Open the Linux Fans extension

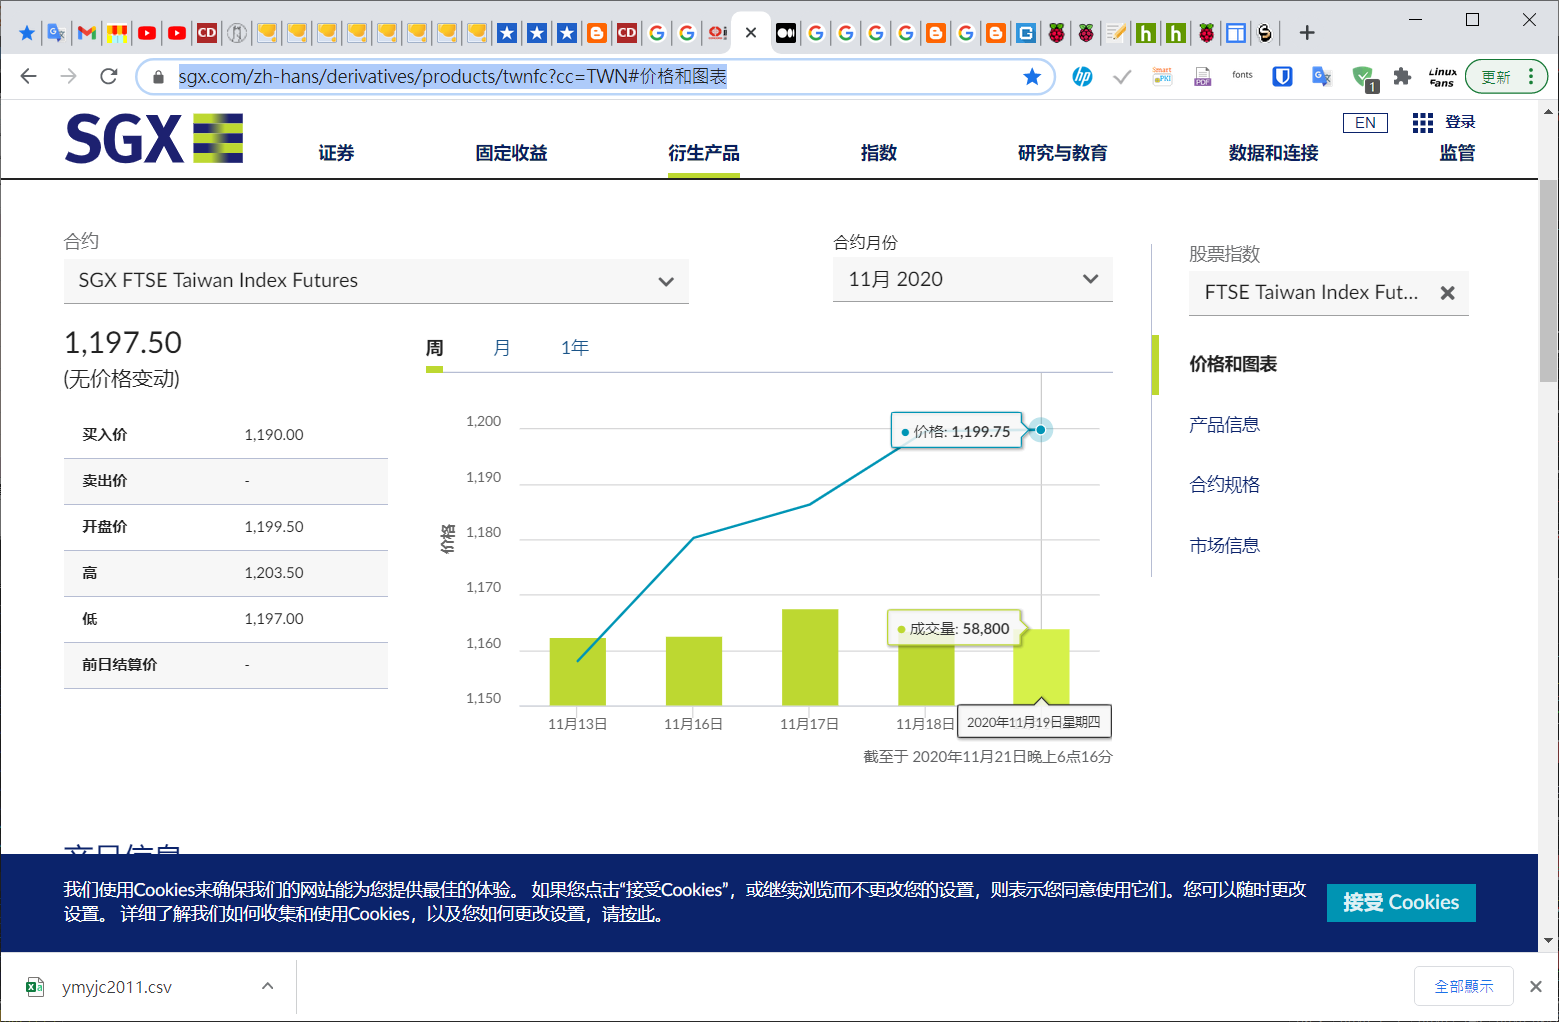[x=1442, y=77]
